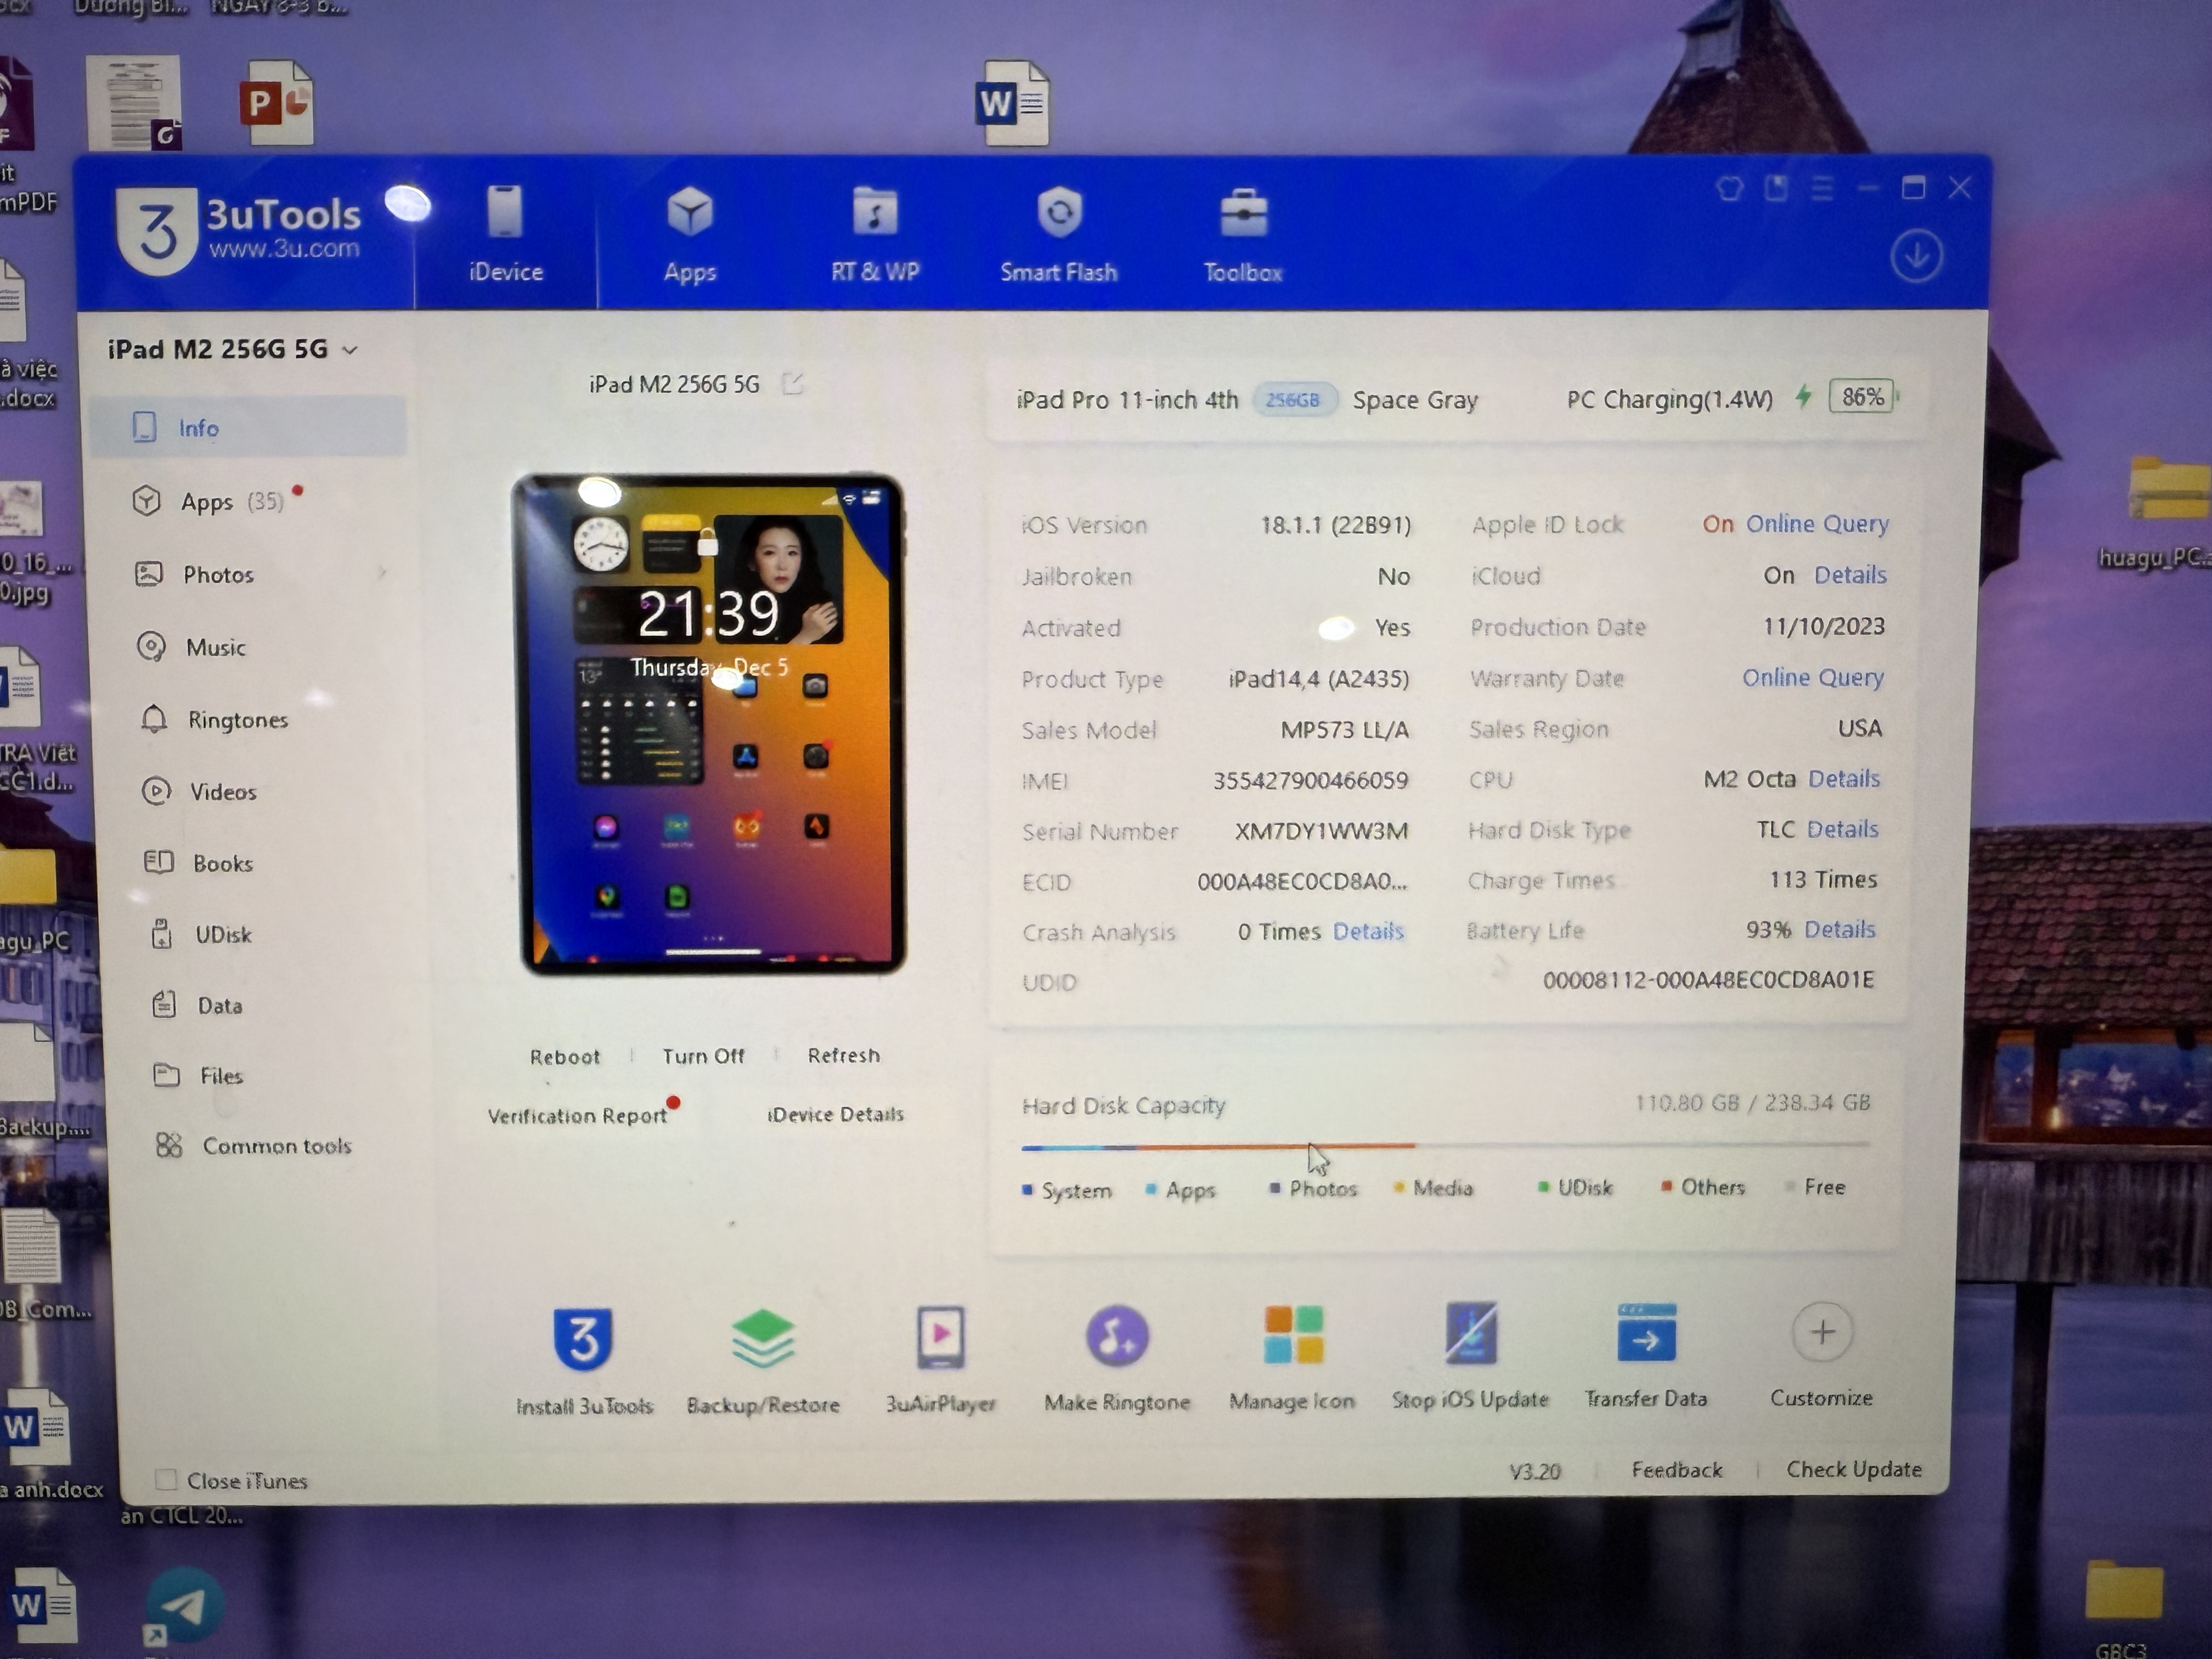Viewport: 2212px width, 1659px height.
Task: Click Online Query next to Apple ID Lock
Action: (1817, 523)
